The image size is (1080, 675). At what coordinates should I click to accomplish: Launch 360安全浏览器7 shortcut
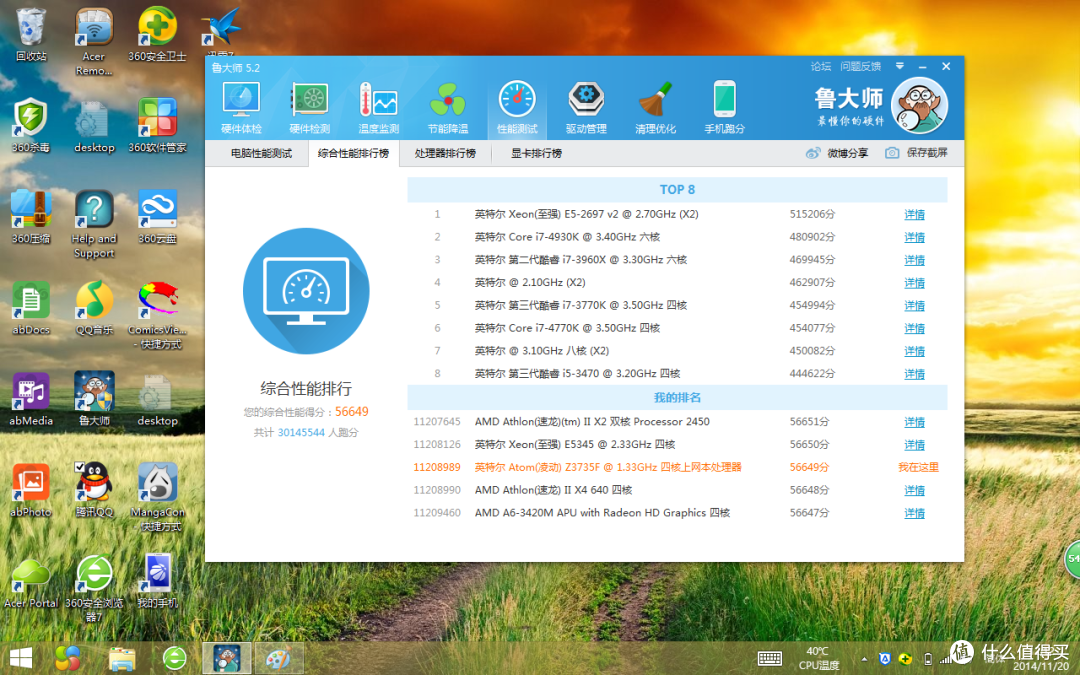(94, 588)
